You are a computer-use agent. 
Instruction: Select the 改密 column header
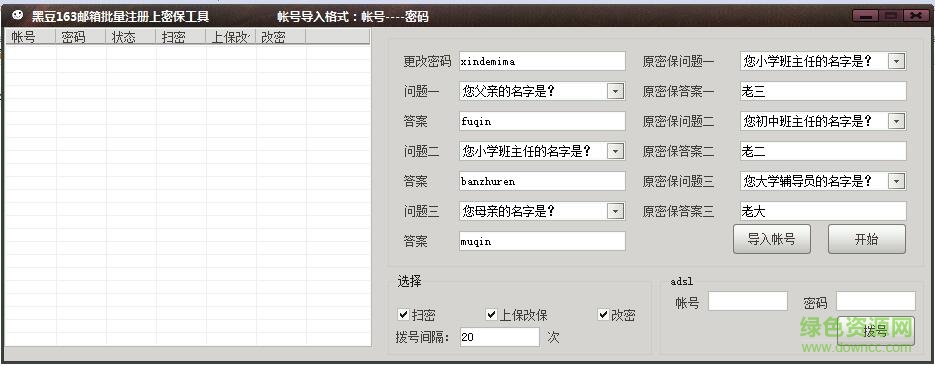point(281,37)
